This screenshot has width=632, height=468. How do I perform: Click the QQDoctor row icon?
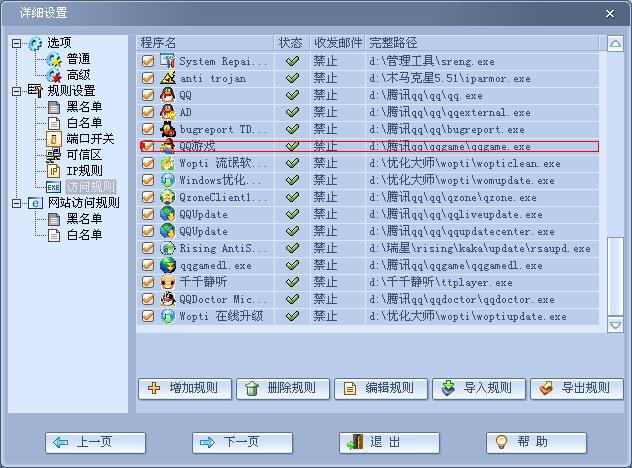coord(167,299)
